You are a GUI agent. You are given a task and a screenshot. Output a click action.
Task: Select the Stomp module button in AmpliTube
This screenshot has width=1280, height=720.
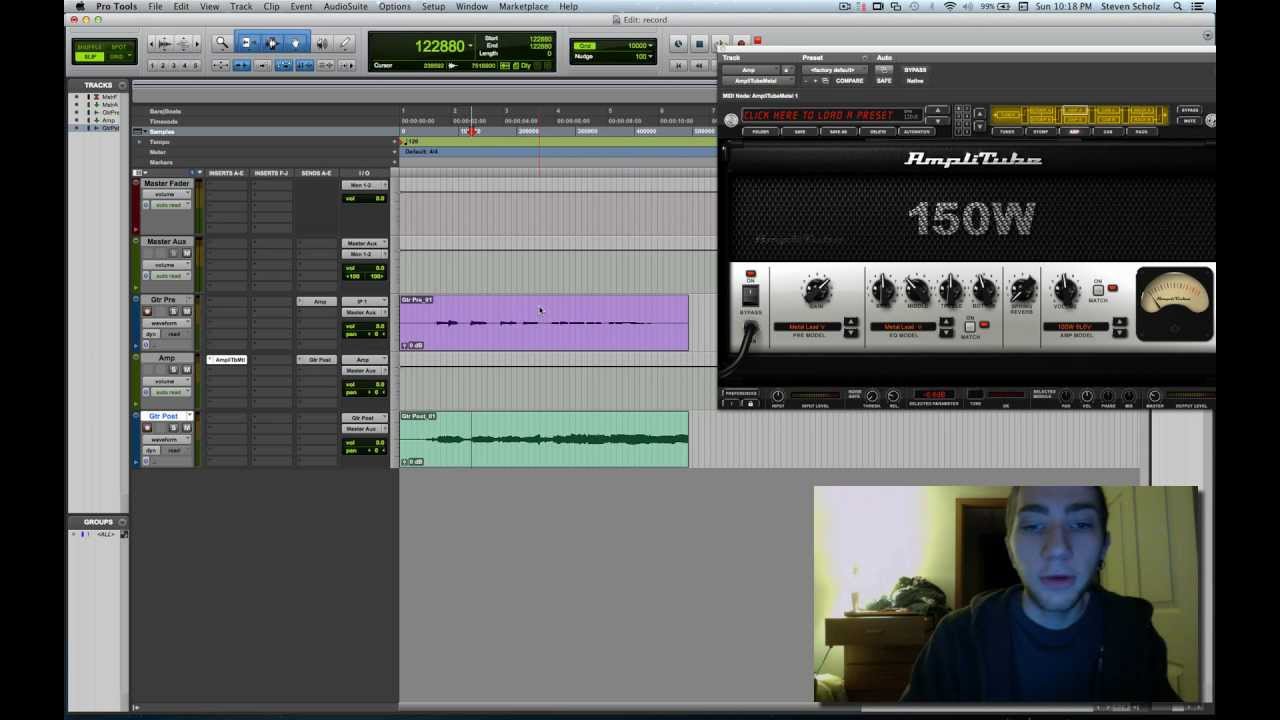pyautogui.click(x=1041, y=131)
